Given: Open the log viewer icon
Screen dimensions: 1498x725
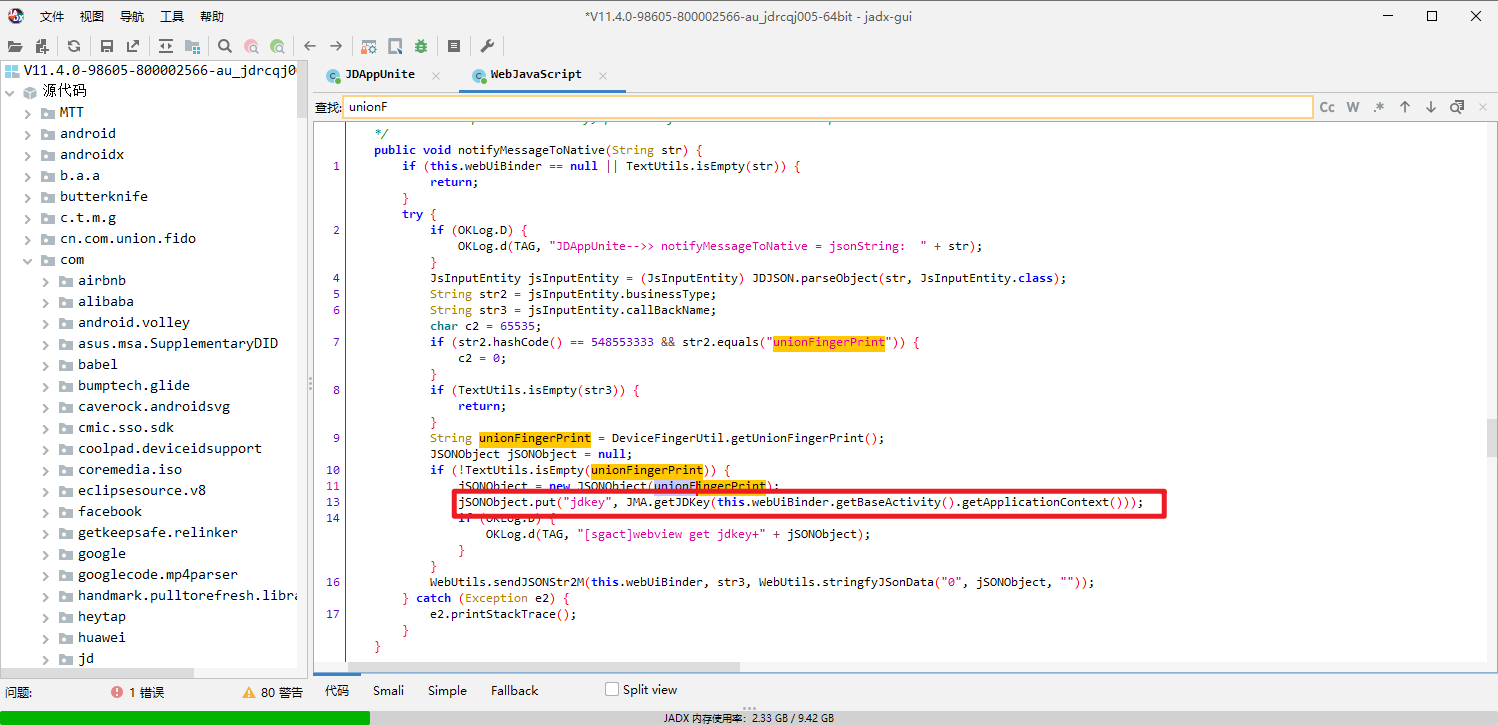Looking at the screenshot, I should [x=454, y=46].
